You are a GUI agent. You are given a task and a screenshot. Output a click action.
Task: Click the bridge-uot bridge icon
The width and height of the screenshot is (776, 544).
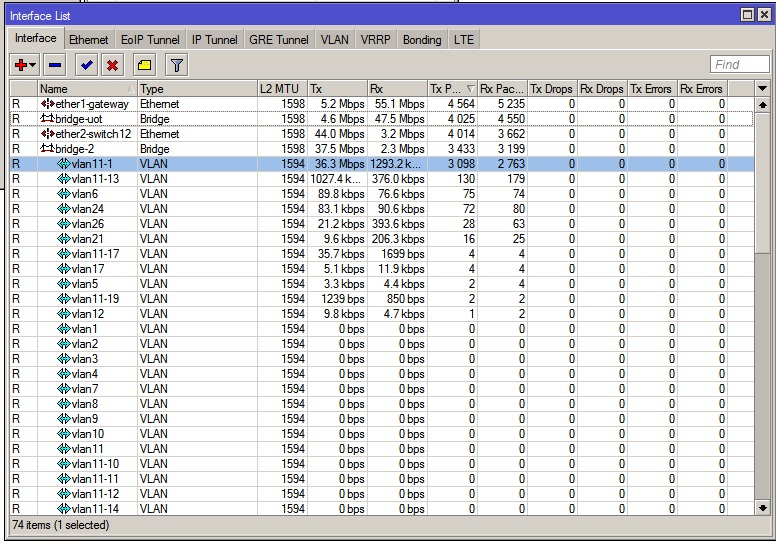(46, 119)
